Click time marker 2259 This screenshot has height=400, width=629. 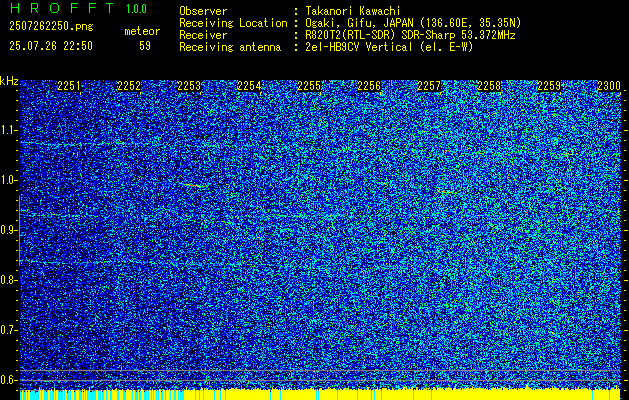pyautogui.click(x=549, y=86)
